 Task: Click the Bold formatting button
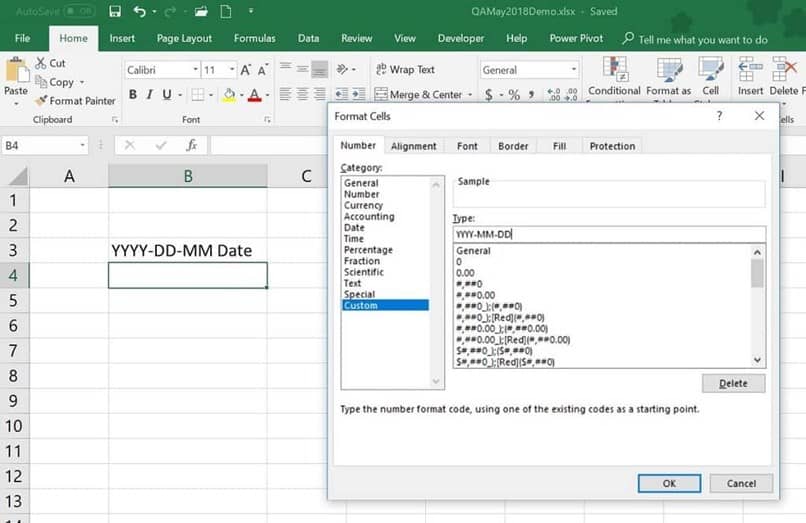tap(132, 95)
